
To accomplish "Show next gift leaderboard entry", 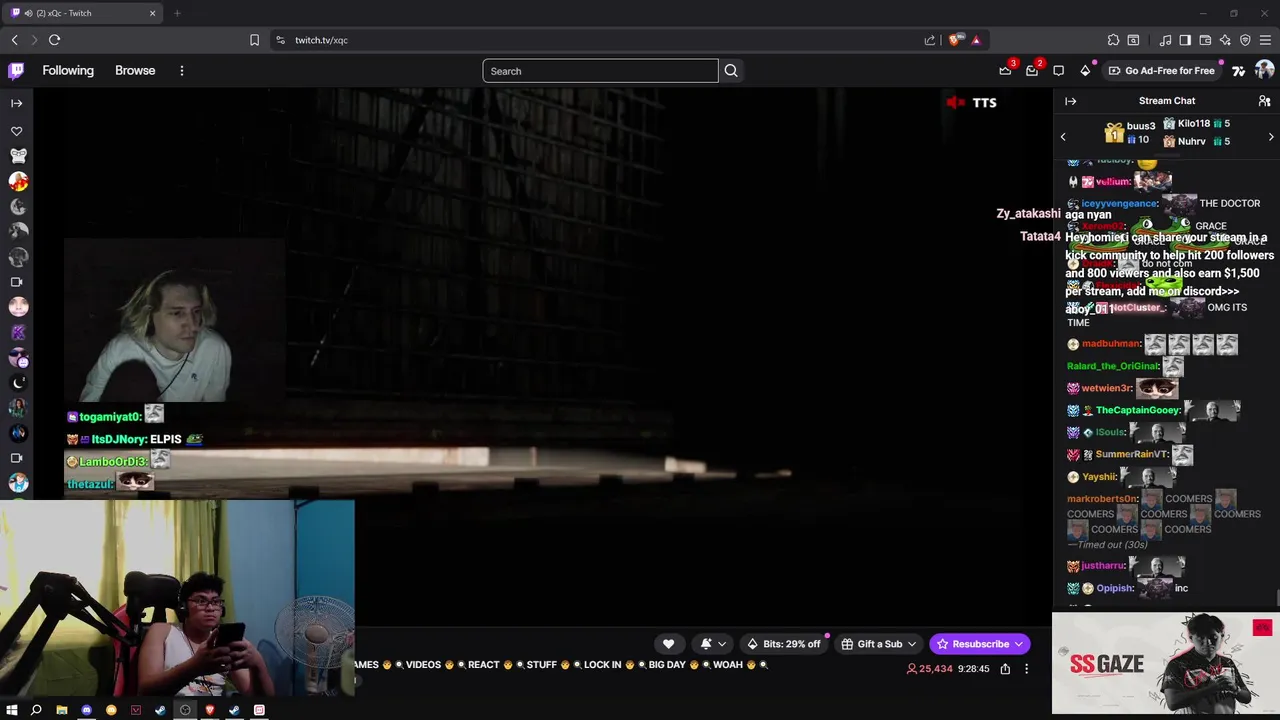I will tap(1271, 137).
